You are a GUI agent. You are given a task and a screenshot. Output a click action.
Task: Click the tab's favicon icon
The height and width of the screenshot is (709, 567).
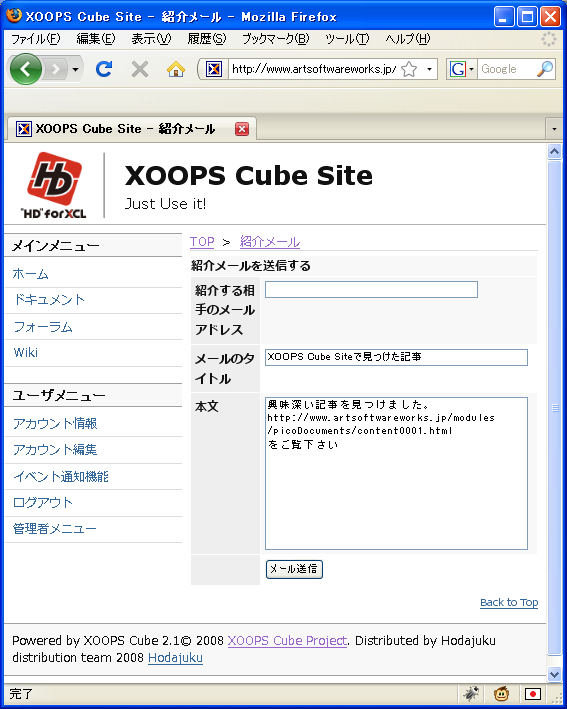click(24, 129)
